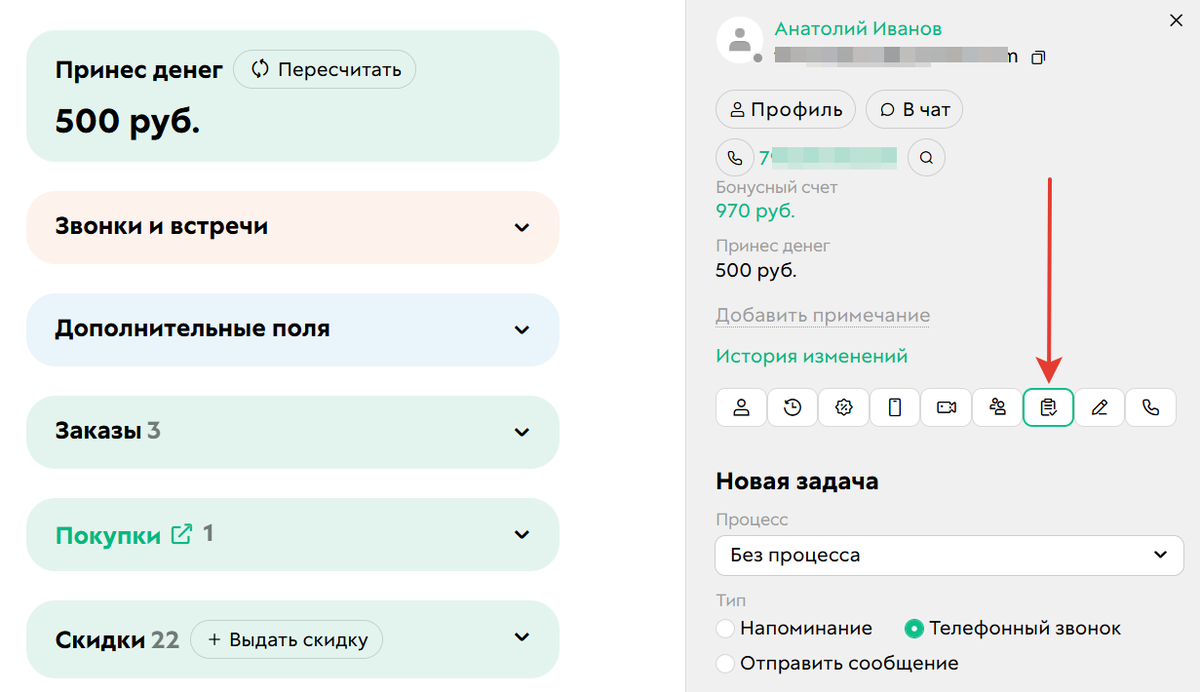
Task: Select the Телефонный звонок radio button
Action: click(913, 629)
